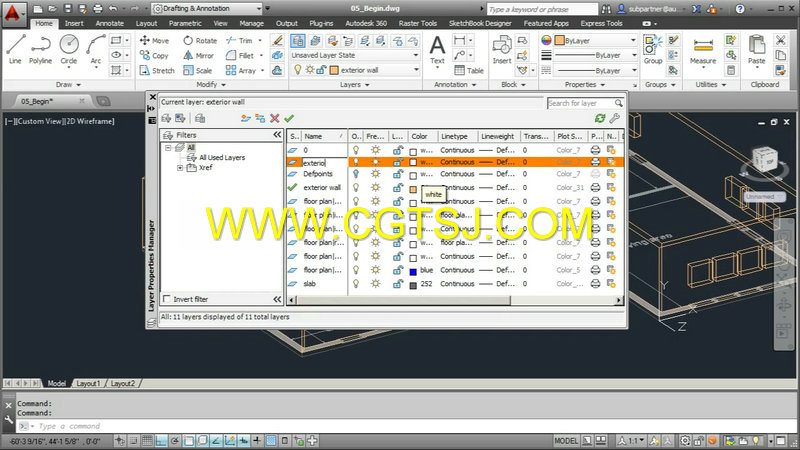Expand the Draw panel dropdown

click(x=68, y=85)
